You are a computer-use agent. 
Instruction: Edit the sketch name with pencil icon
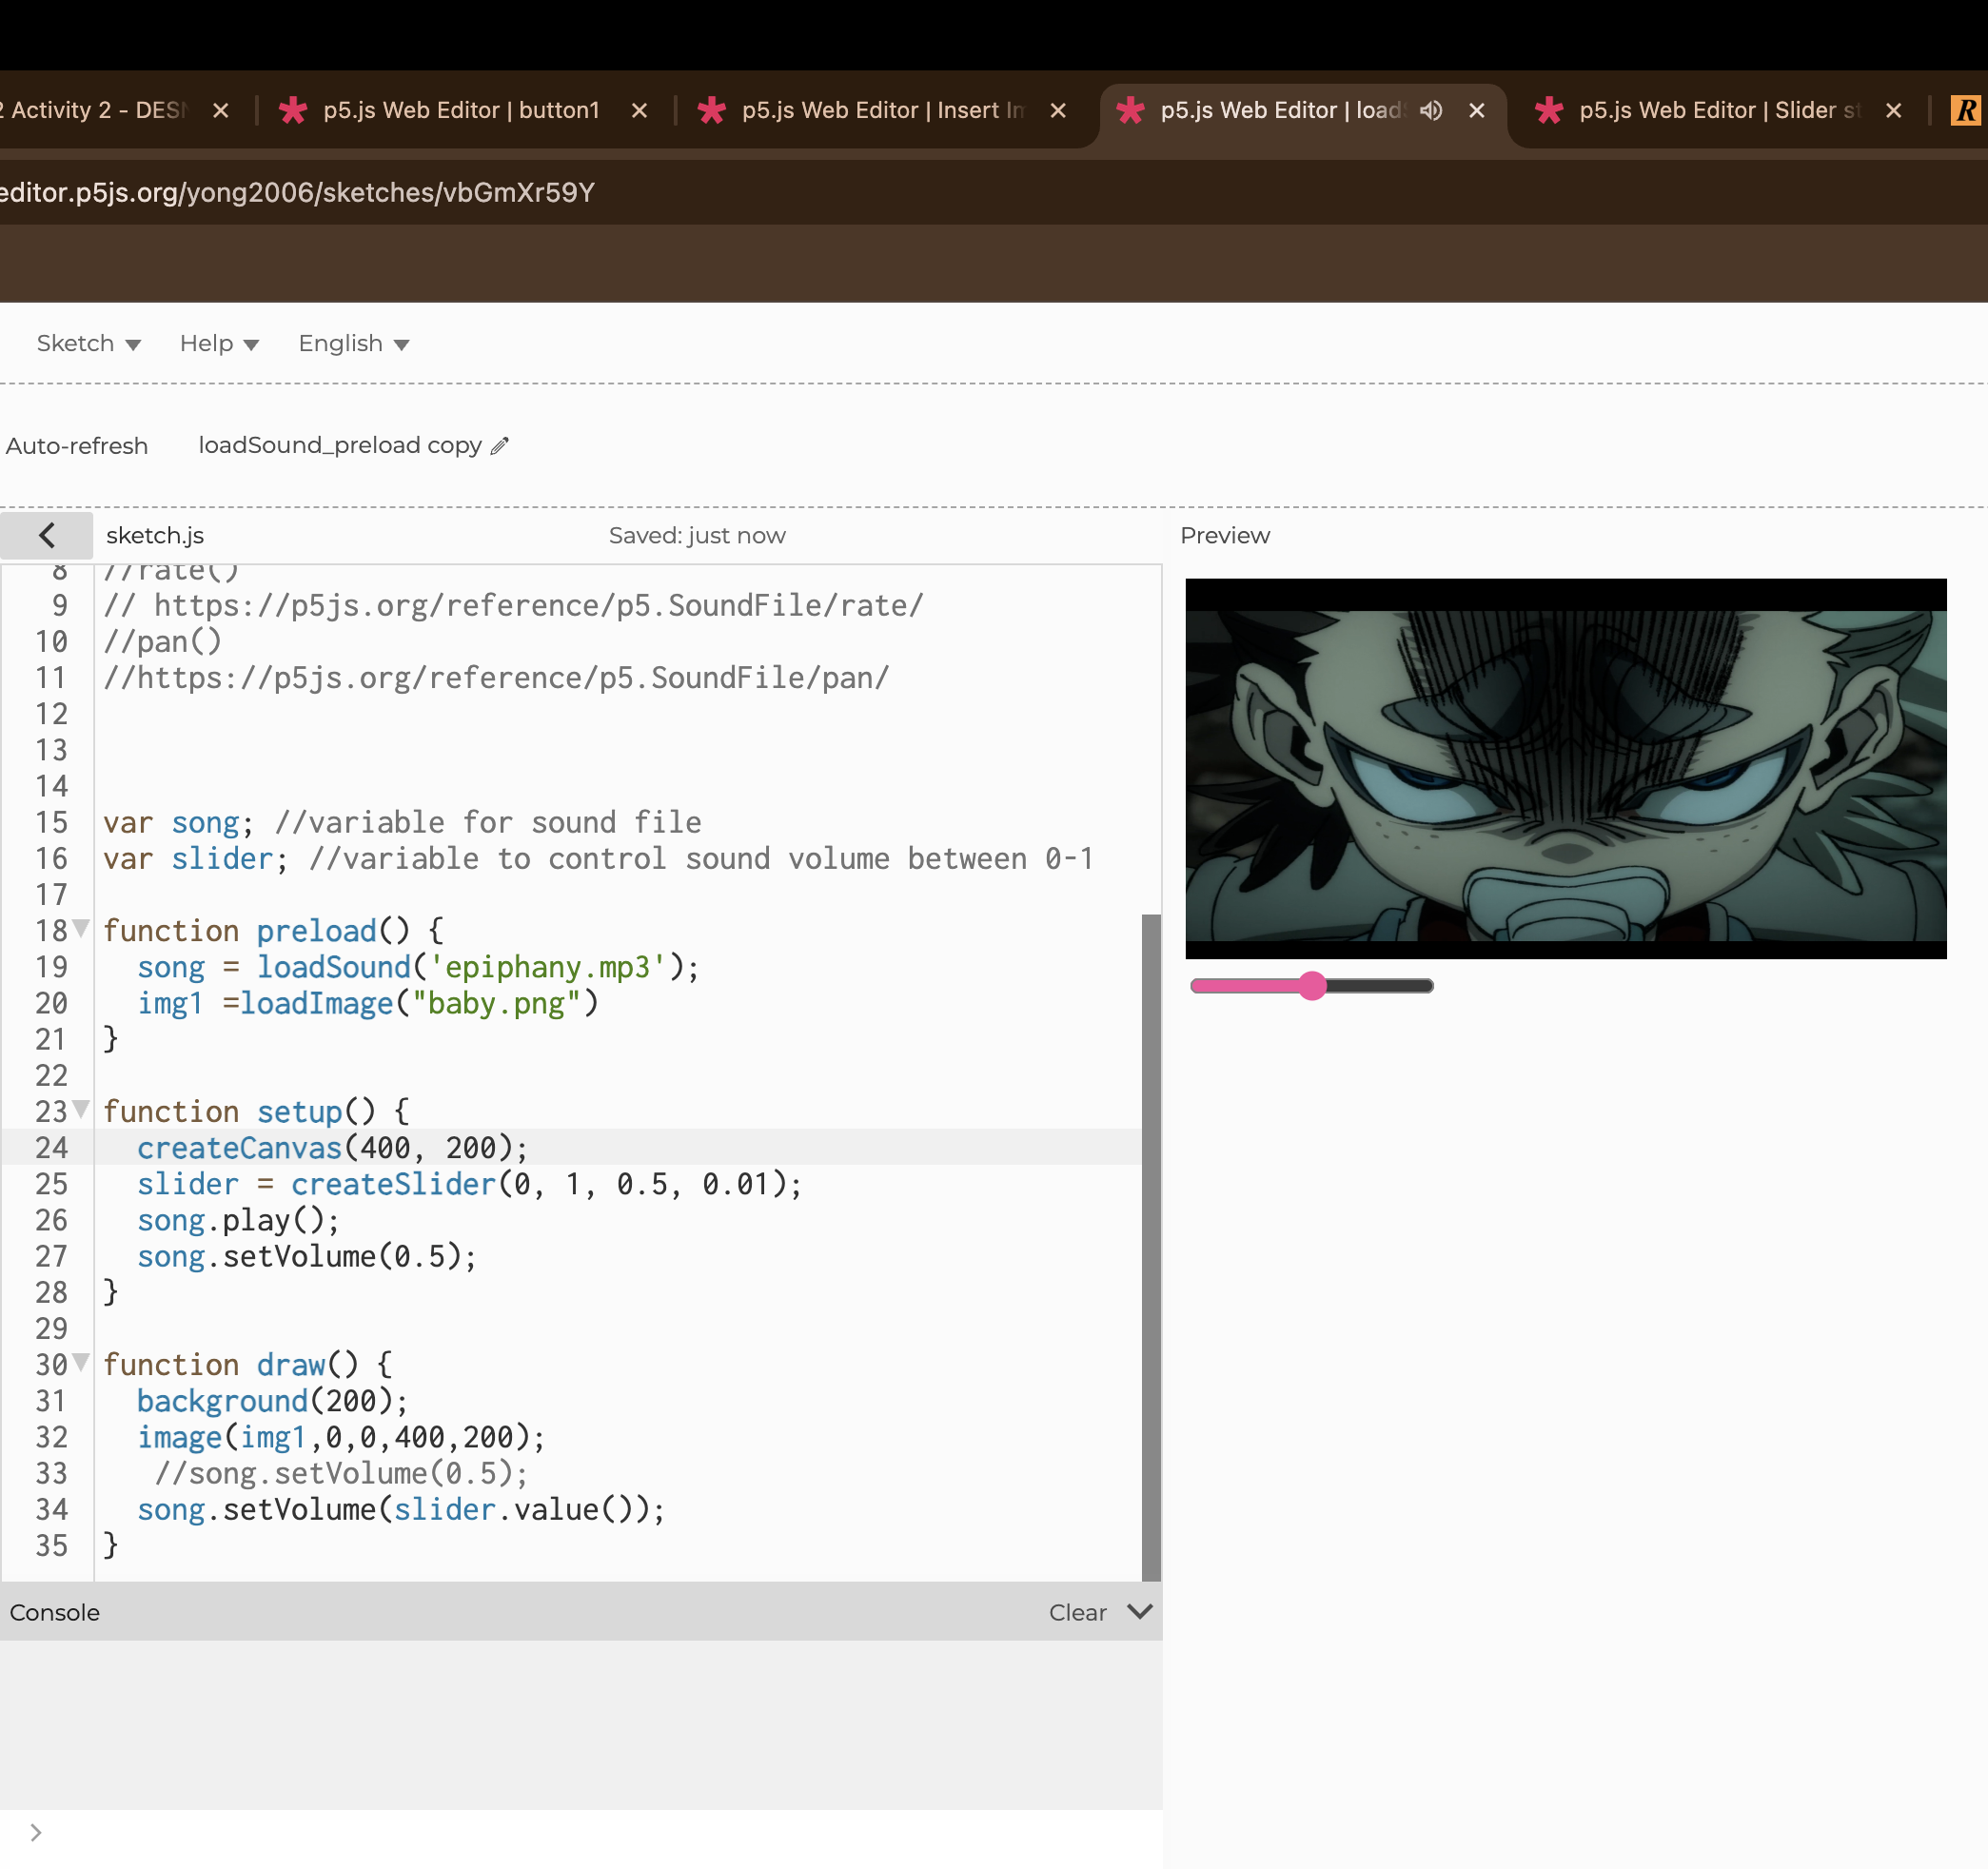point(500,446)
